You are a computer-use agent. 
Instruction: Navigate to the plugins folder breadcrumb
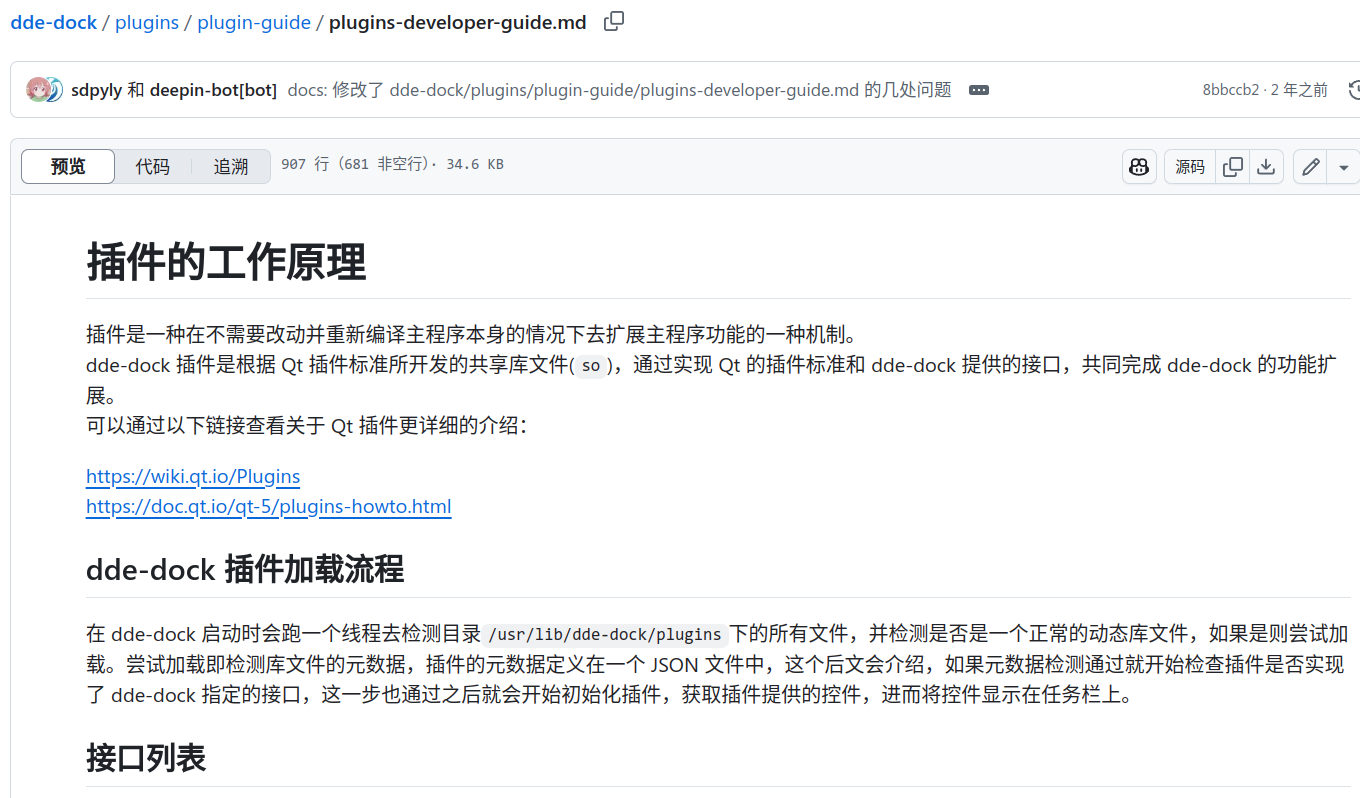(147, 22)
